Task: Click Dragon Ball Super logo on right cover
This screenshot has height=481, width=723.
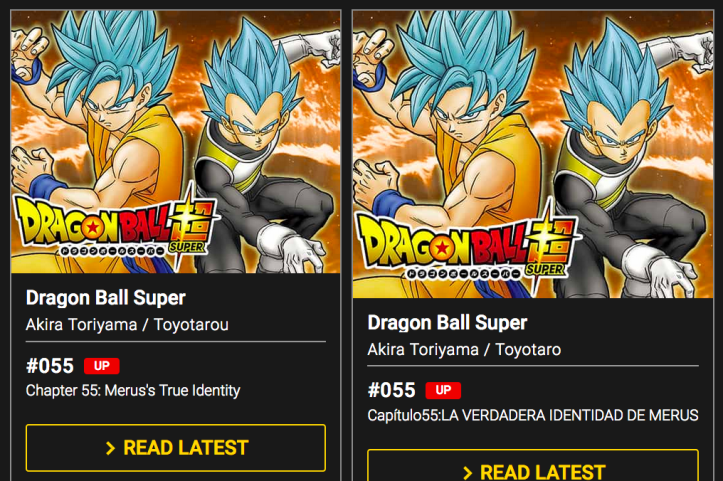Action: coord(467,247)
